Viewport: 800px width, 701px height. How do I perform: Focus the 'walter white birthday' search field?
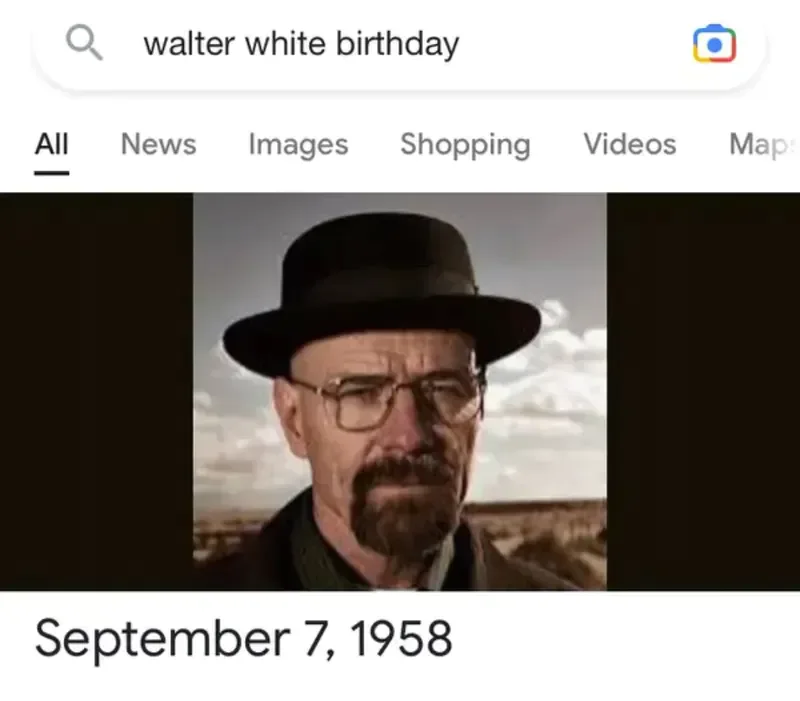[399, 45]
